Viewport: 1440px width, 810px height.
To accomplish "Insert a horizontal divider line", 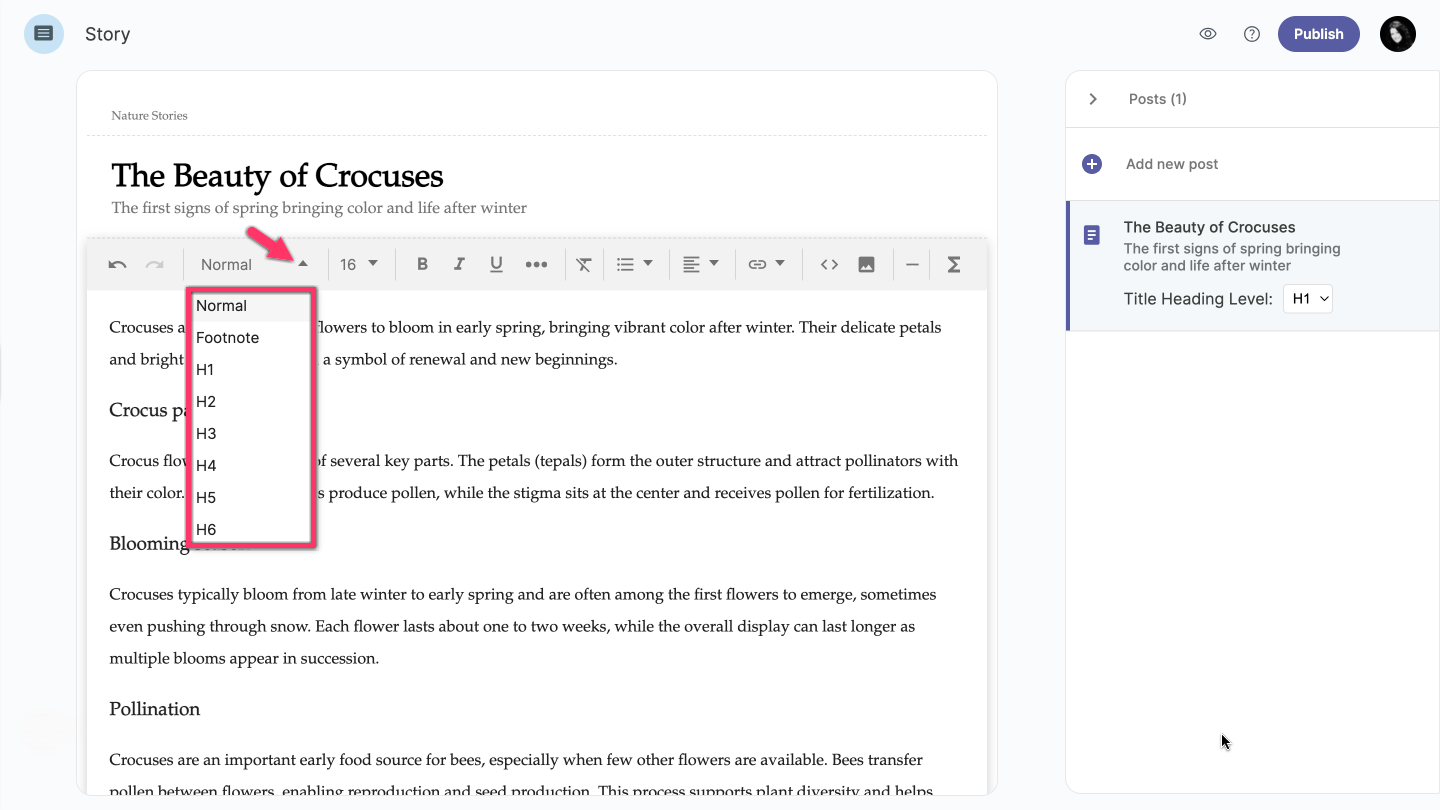I will click(x=912, y=264).
